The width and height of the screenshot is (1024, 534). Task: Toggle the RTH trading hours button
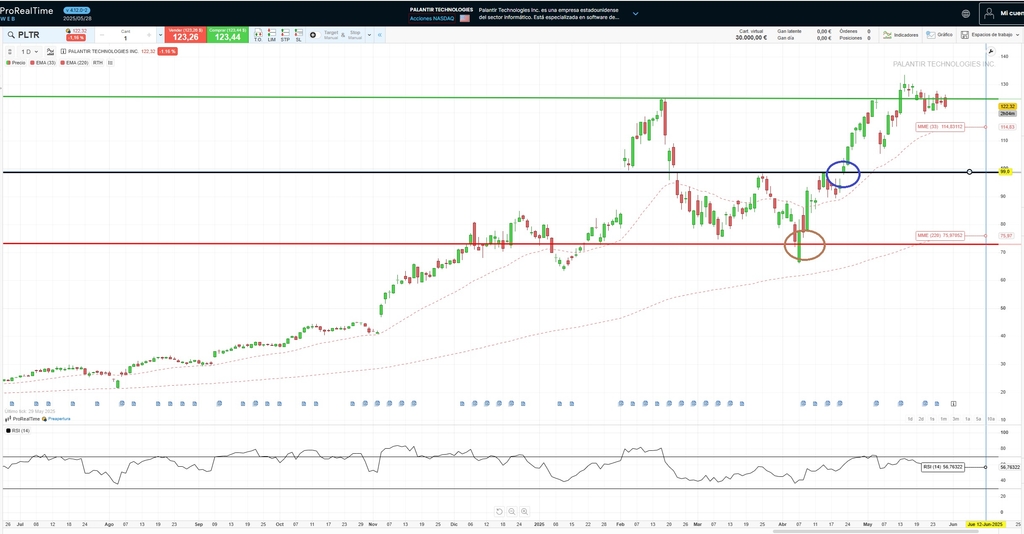pos(98,62)
